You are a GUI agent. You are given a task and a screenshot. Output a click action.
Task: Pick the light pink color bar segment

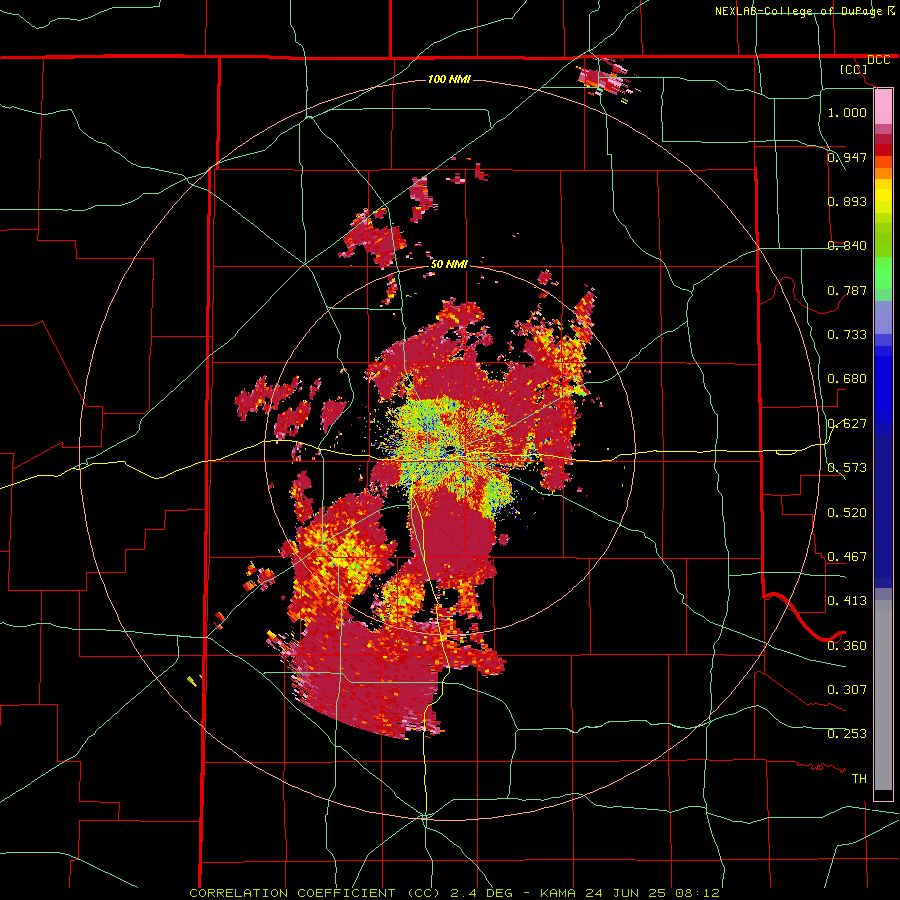point(883,106)
